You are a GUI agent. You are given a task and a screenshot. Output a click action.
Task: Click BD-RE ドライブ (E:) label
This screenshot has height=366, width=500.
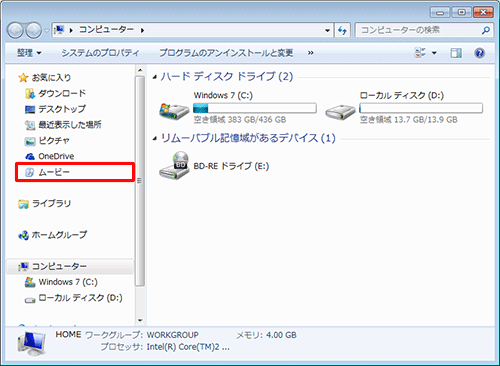click(231, 166)
